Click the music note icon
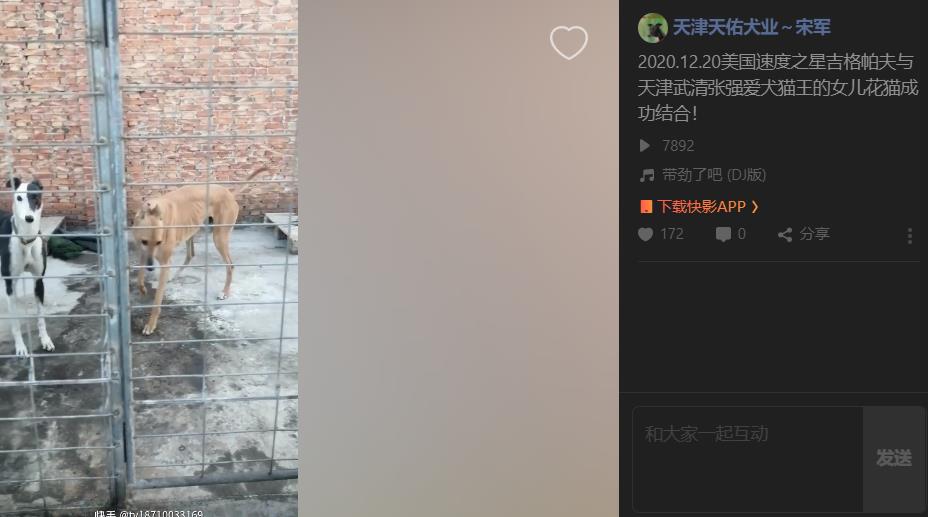This screenshot has width=928, height=517. click(647, 175)
